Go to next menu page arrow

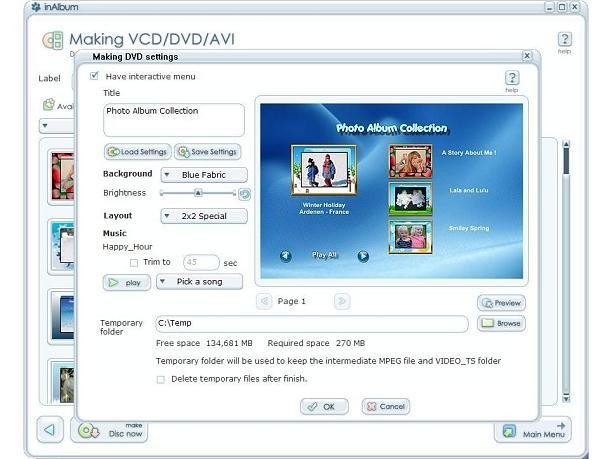342,301
